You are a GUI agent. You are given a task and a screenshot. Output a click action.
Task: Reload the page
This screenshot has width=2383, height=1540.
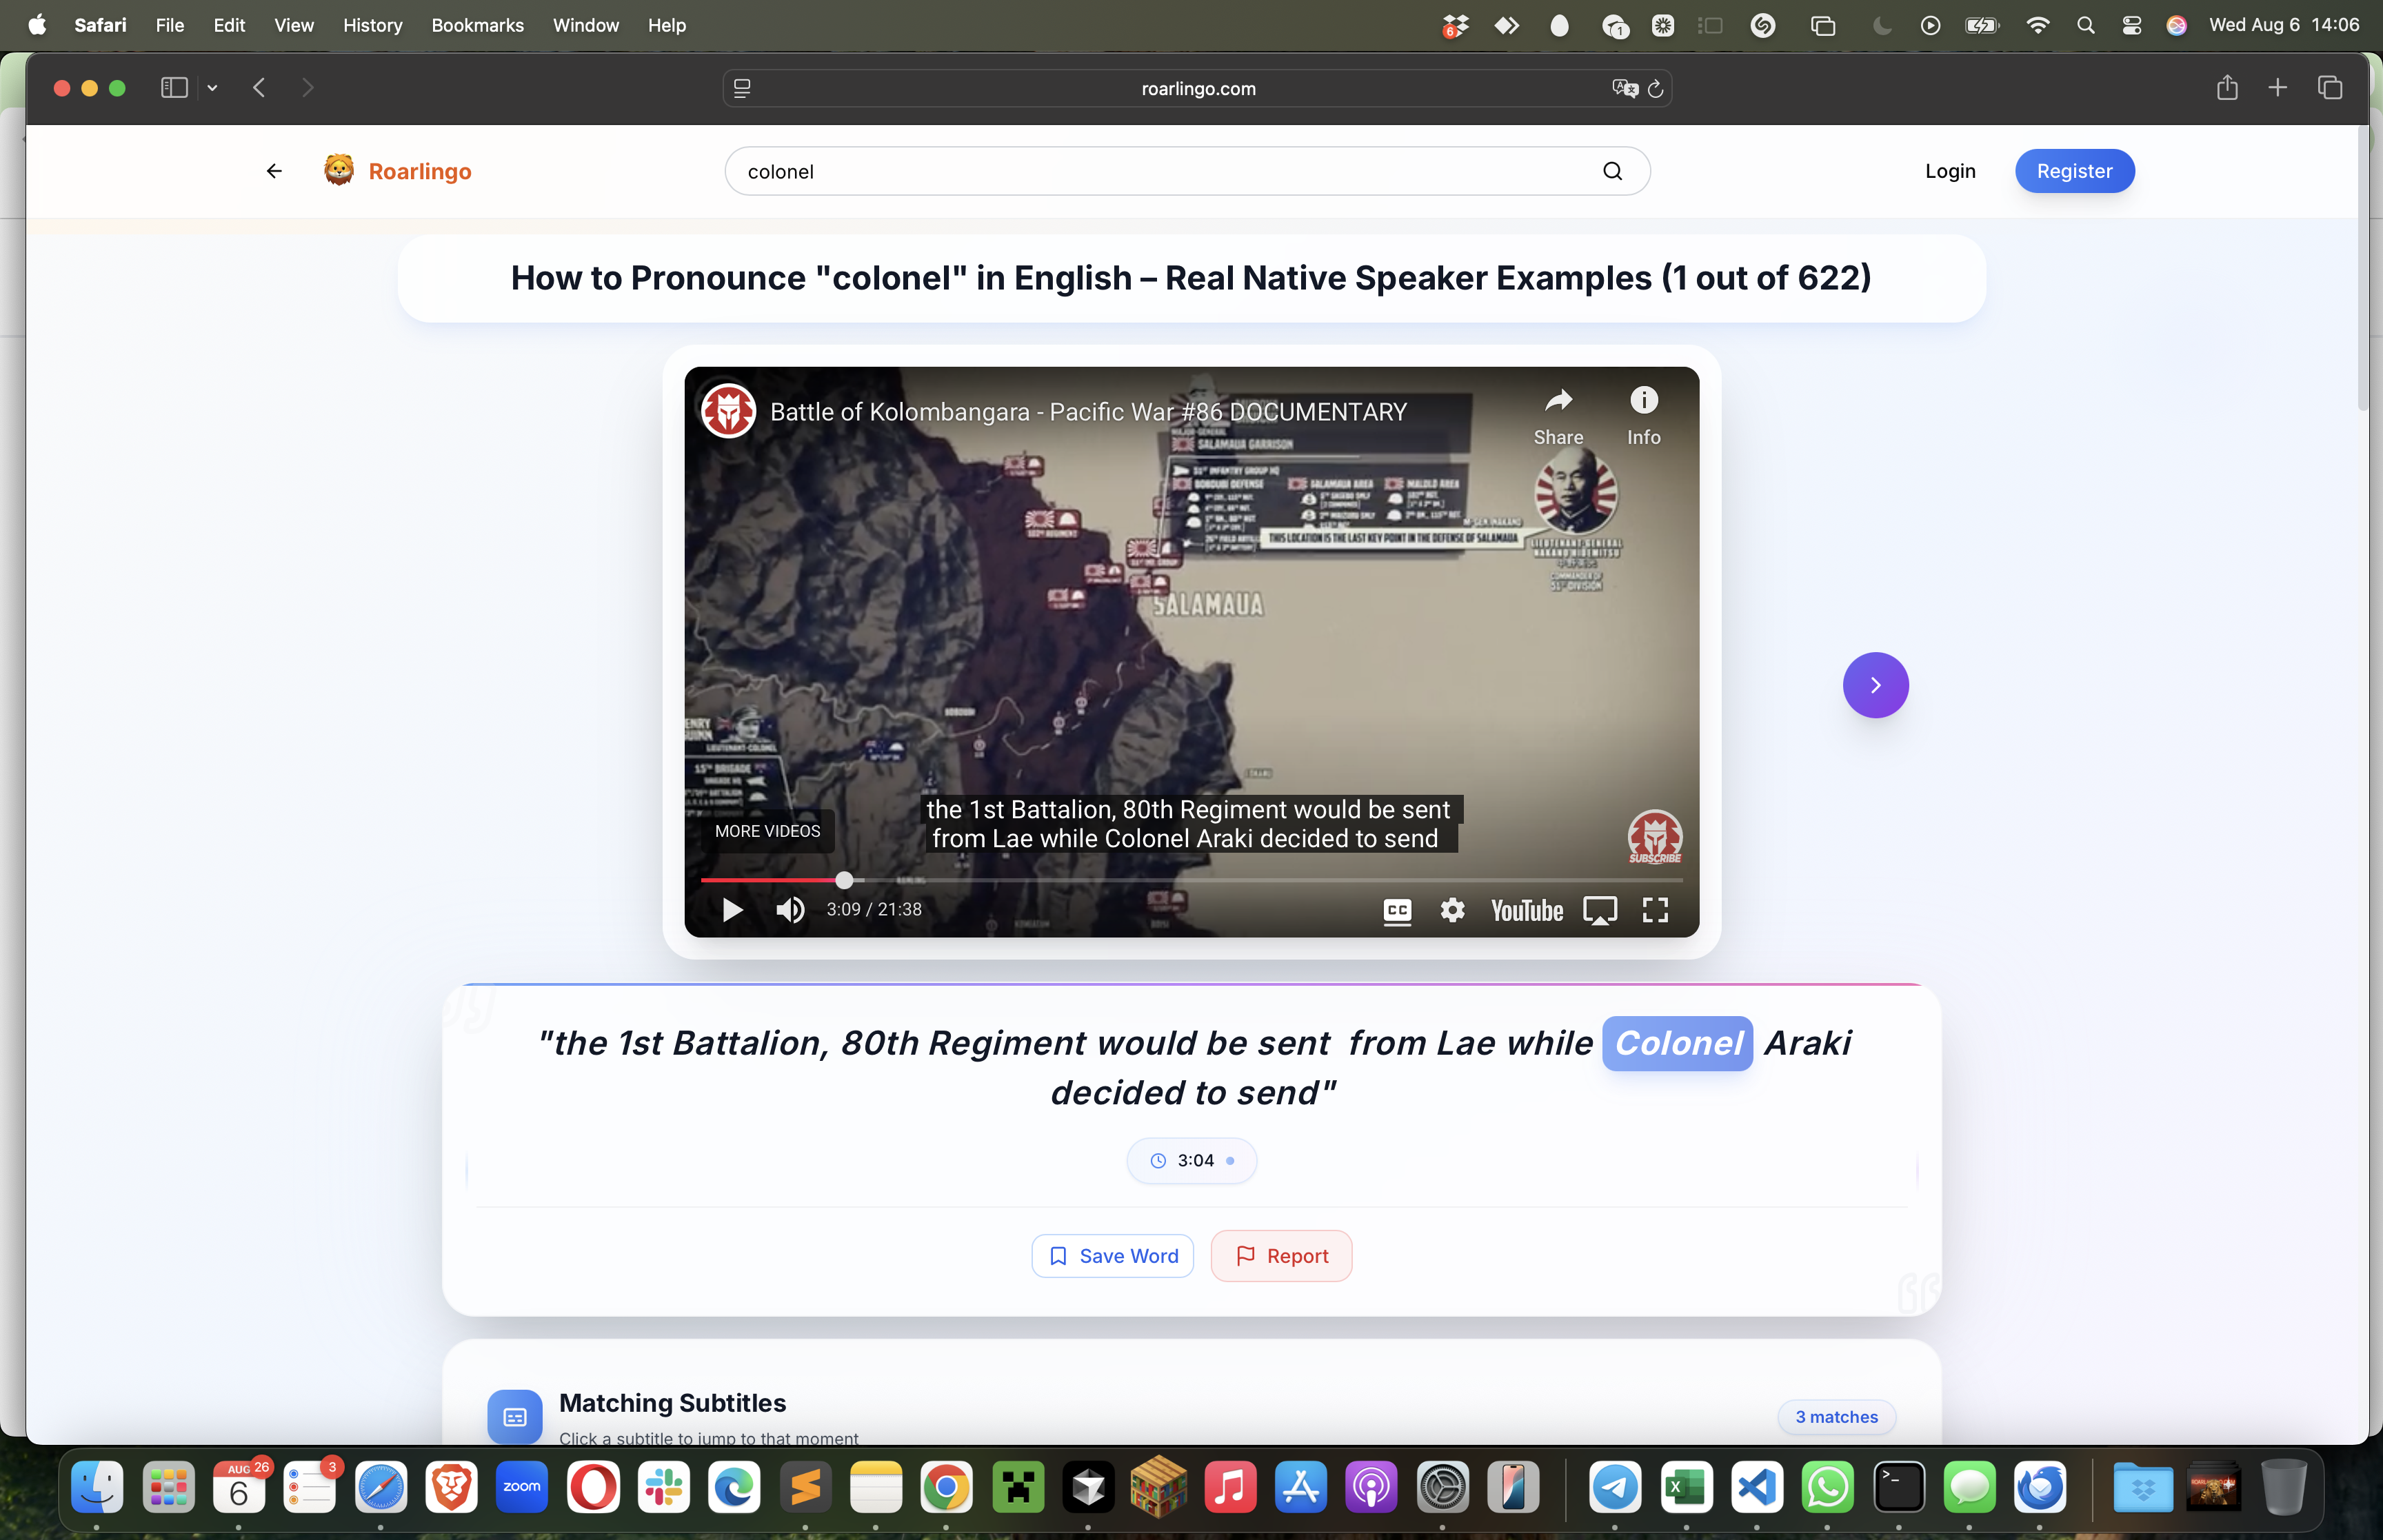pos(1655,89)
